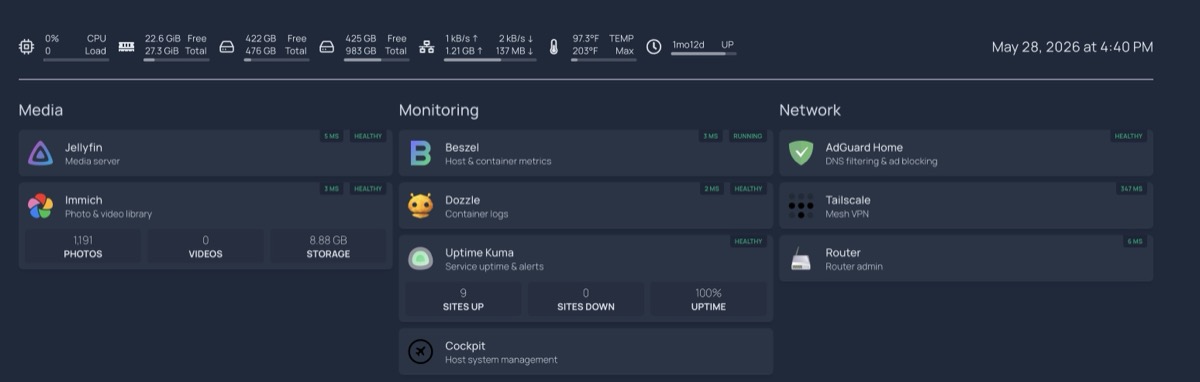
Task: Collapse the Monitoring group header
Action: 439,110
